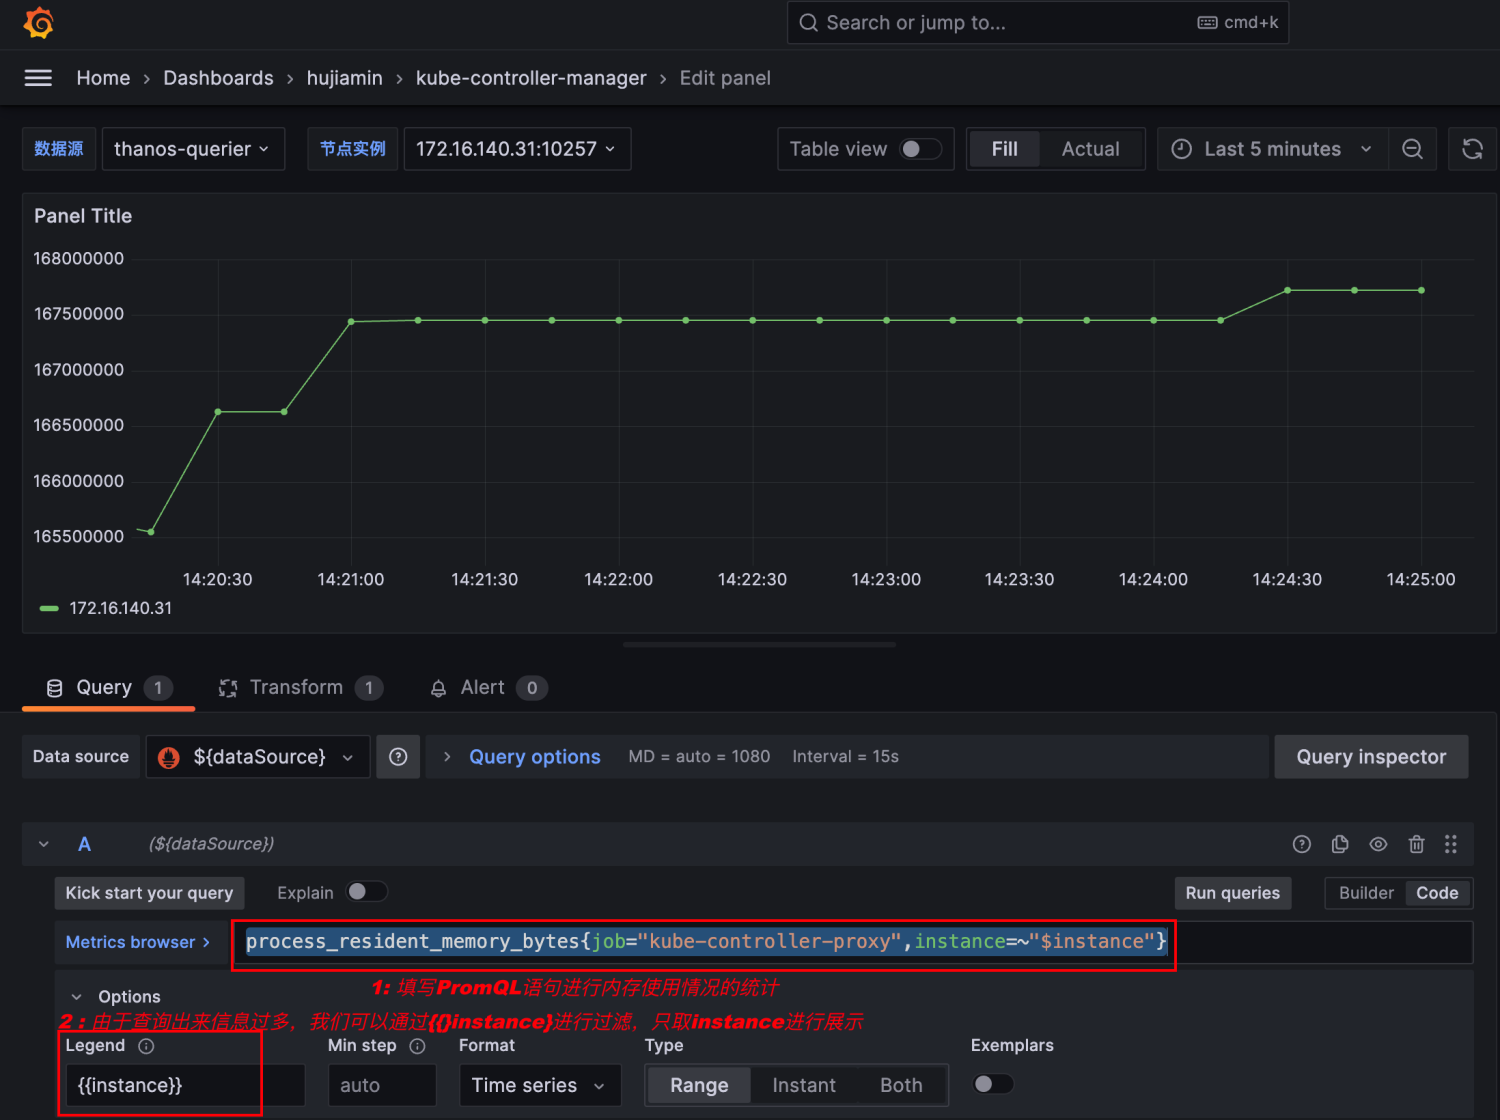The image size is (1500, 1120).
Task: Open kube-controller-manager dashboard breadcrumb
Action: click(531, 78)
